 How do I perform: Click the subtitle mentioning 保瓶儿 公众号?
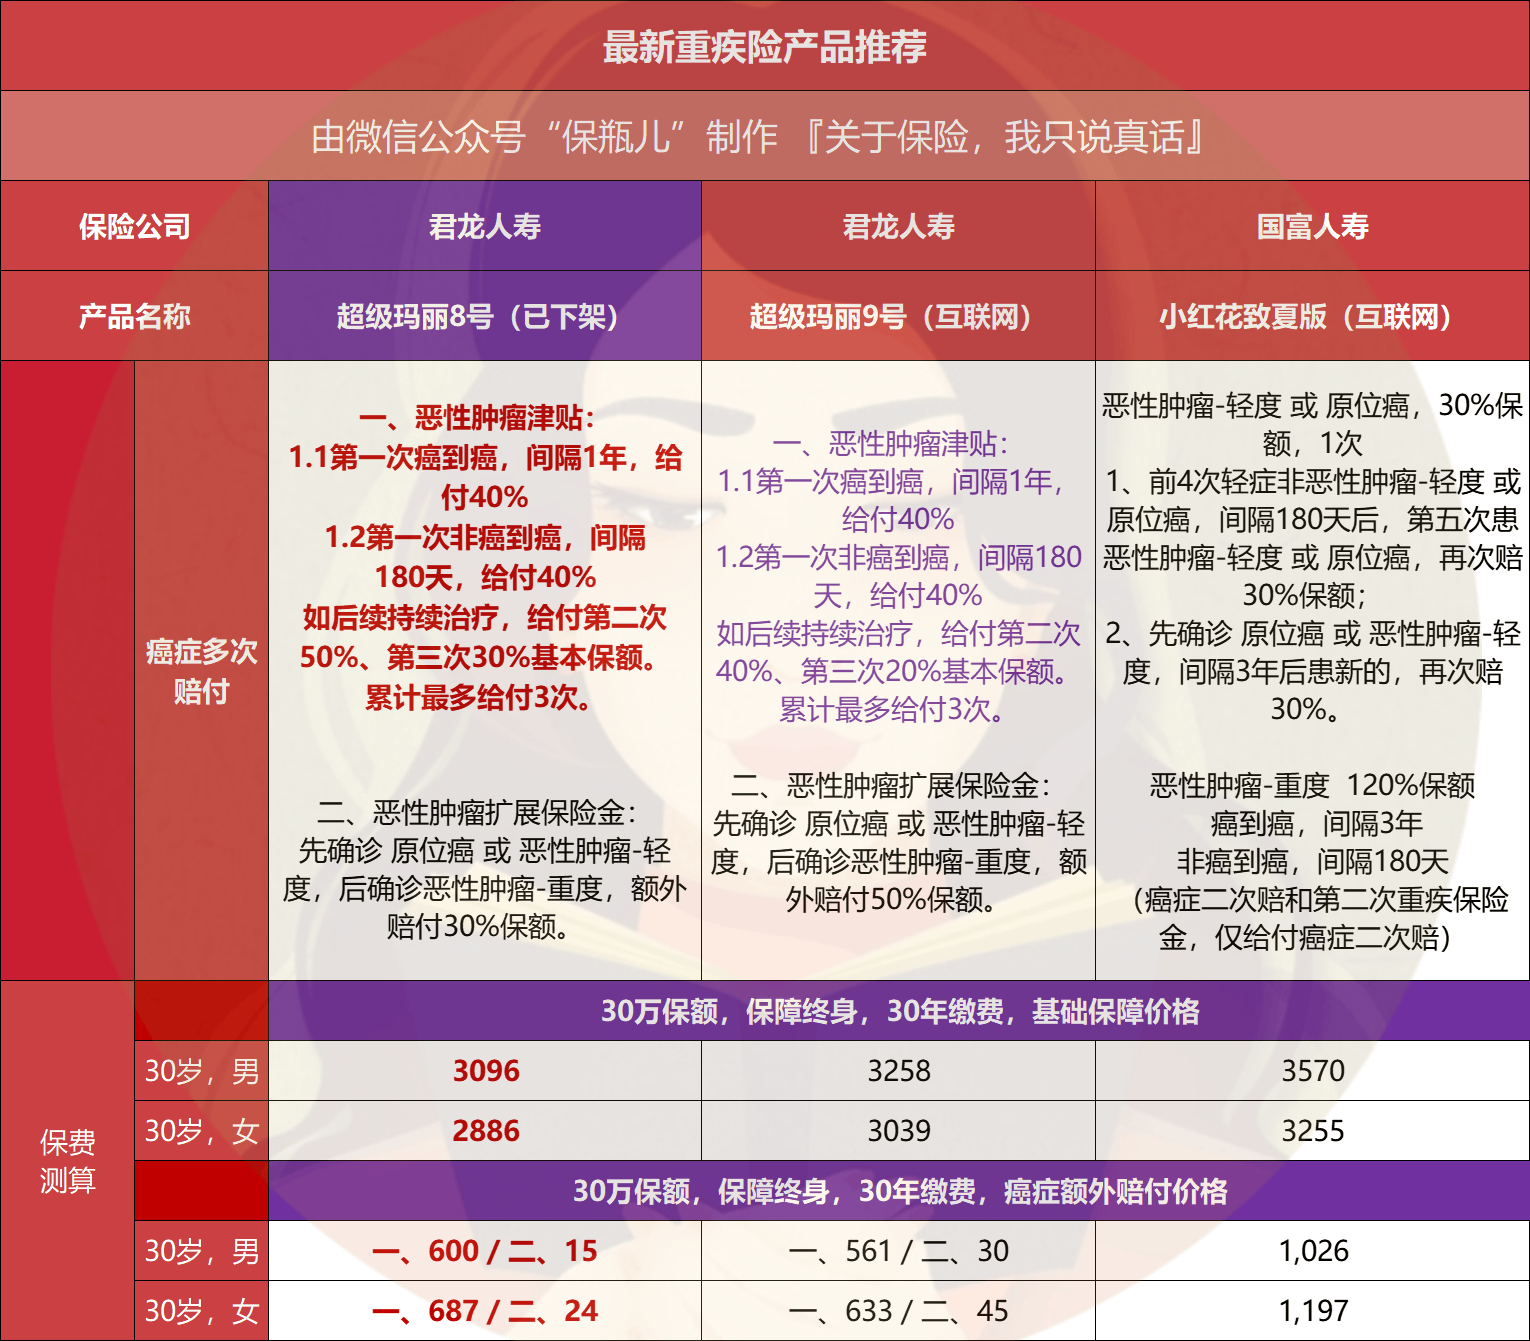[x=757, y=137]
